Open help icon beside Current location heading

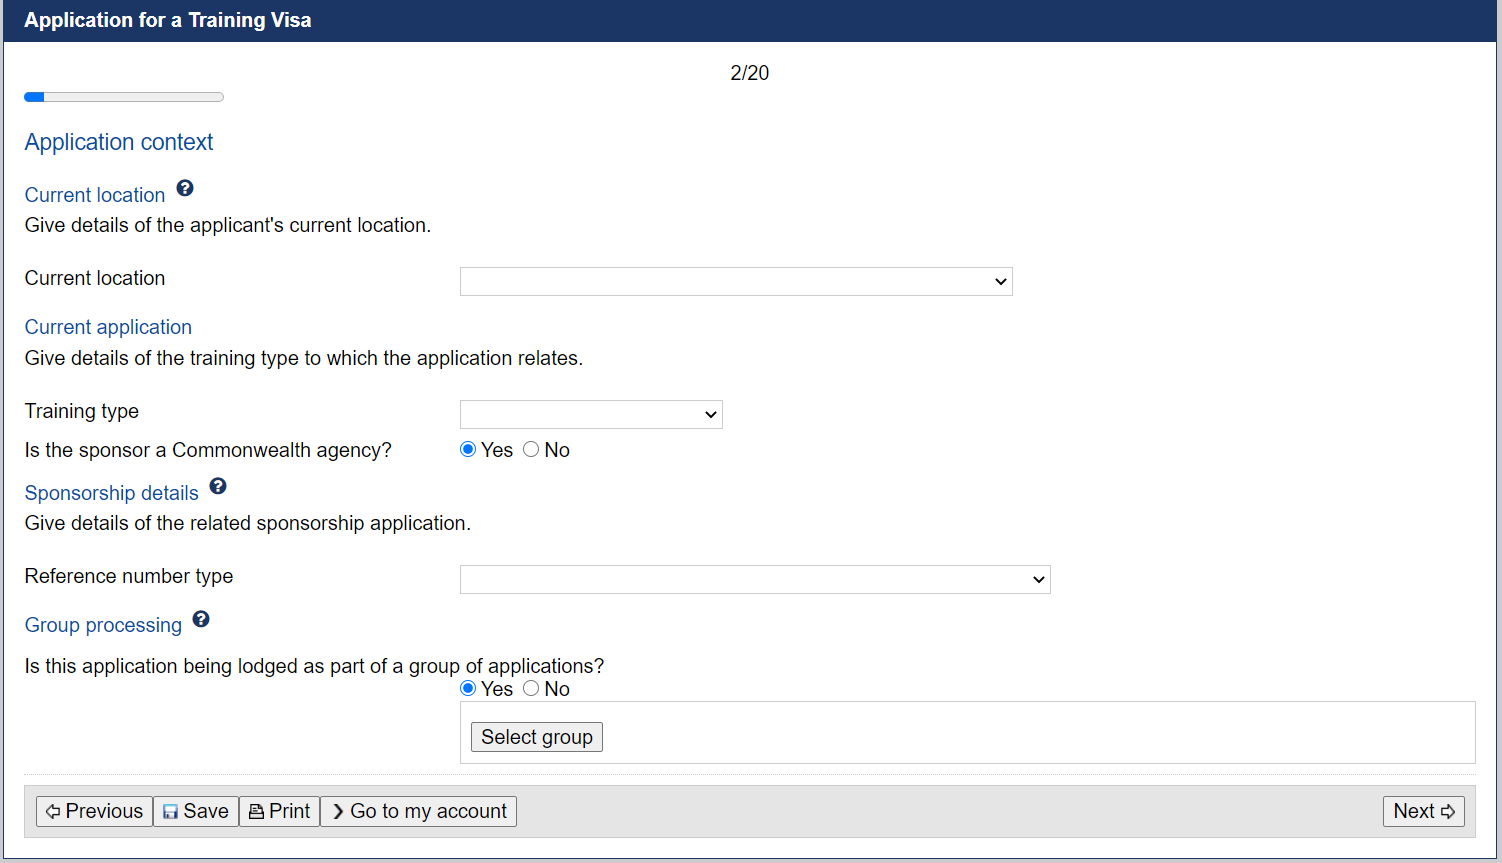coord(185,188)
